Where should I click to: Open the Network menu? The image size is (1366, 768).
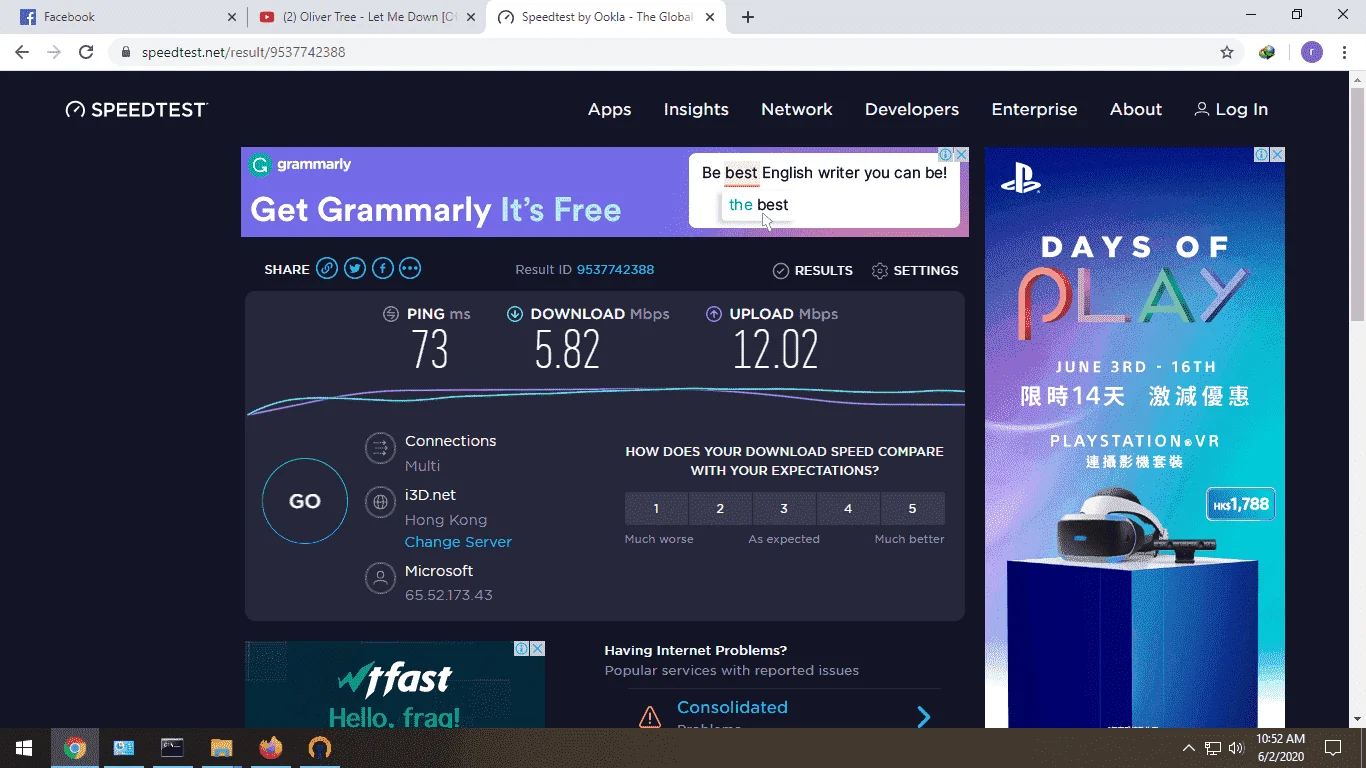pos(797,109)
